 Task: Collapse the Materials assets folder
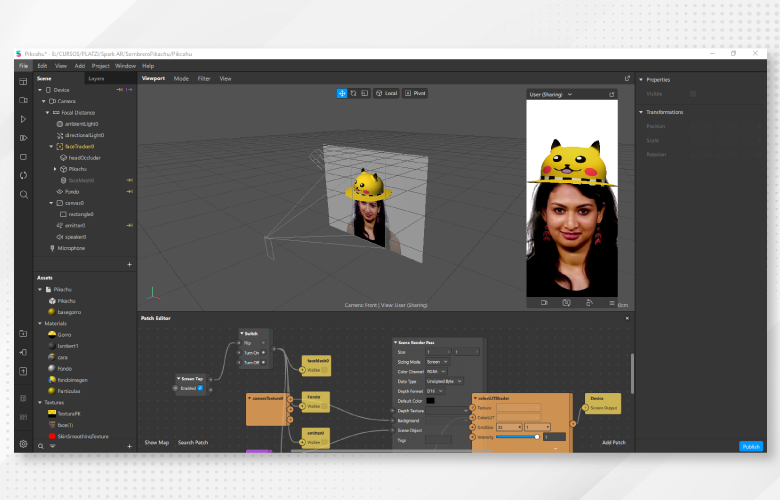[x=40, y=323]
